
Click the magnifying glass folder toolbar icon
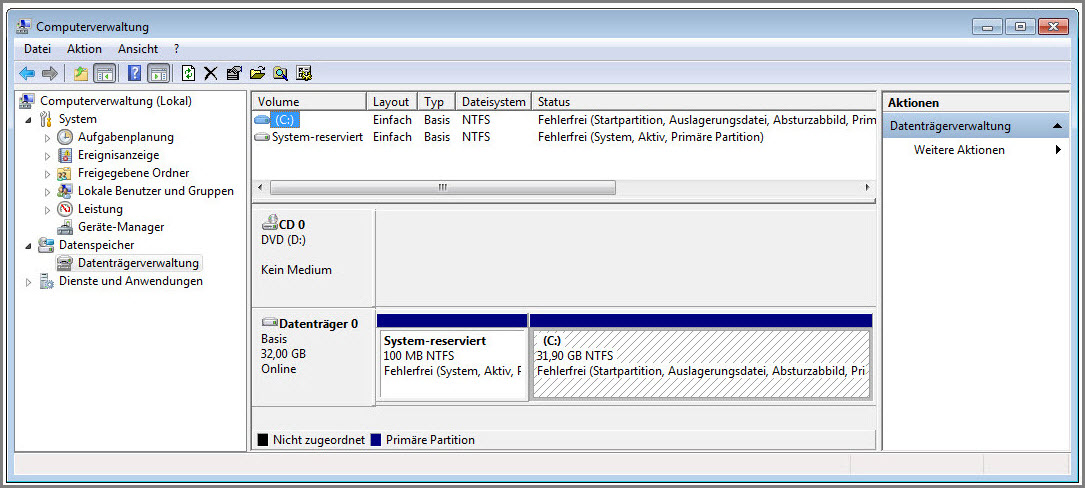[x=281, y=73]
